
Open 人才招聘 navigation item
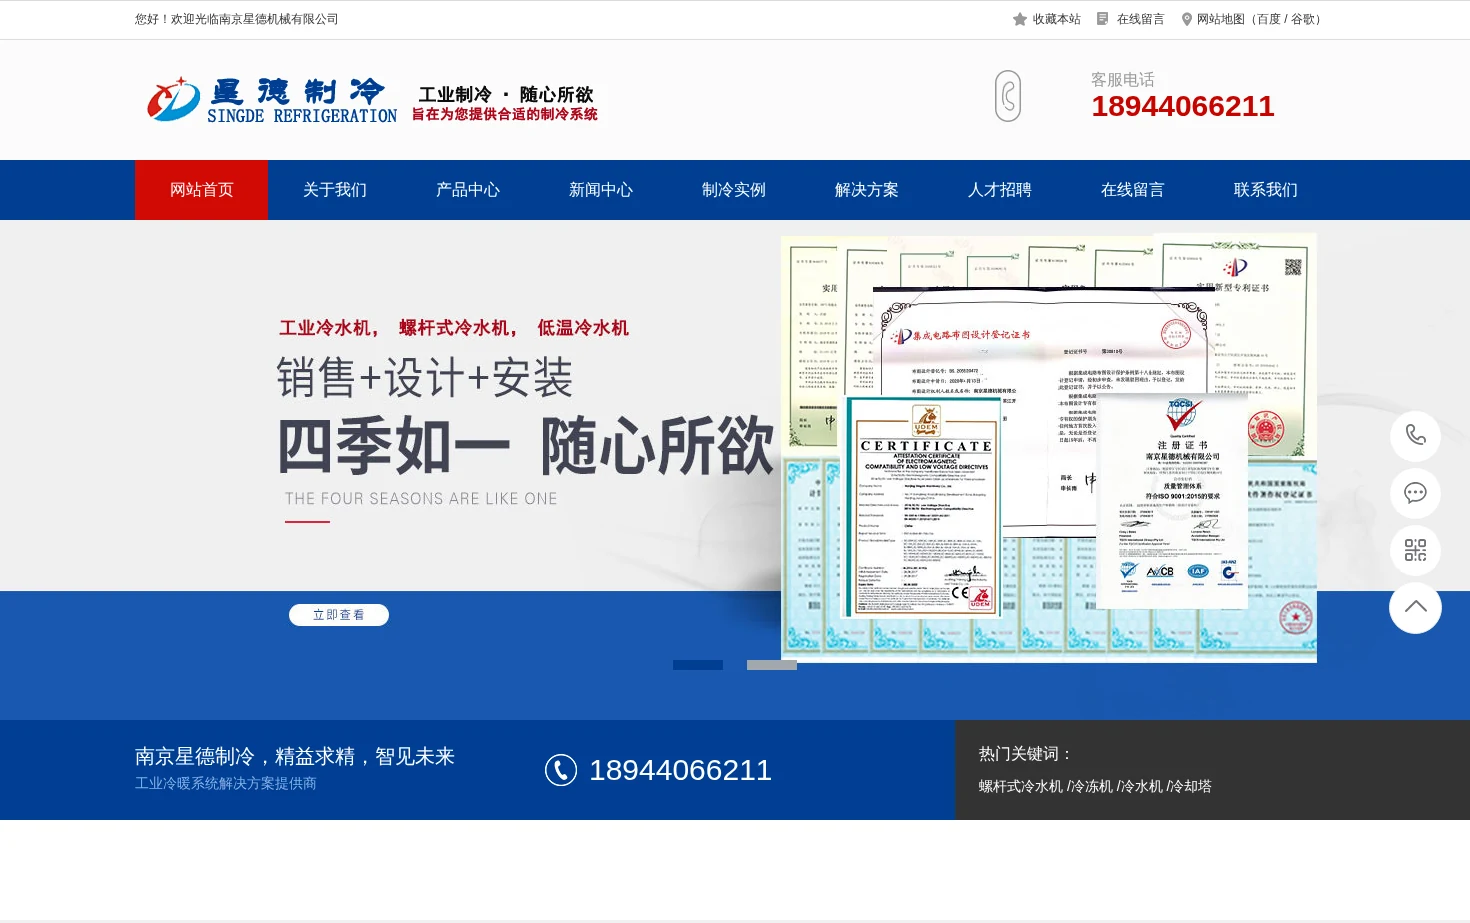click(x=999, y=190)
